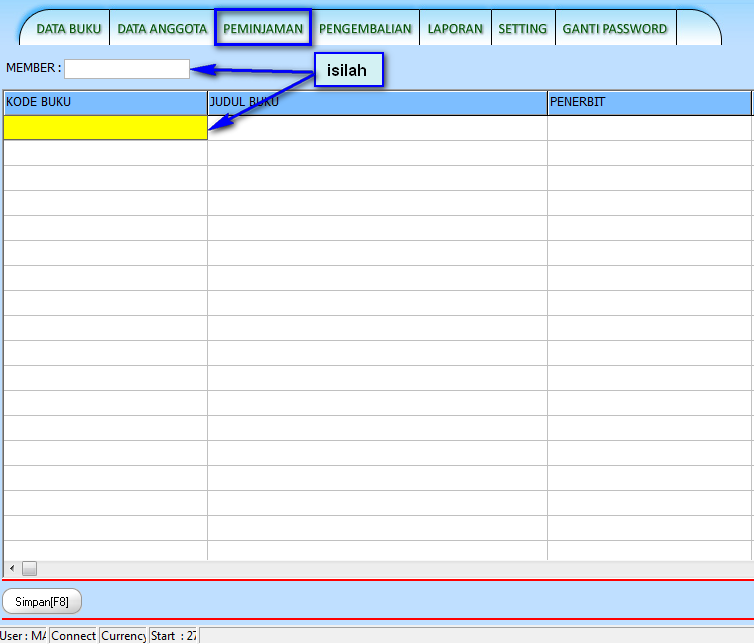Click the JUDUL BUKU column header
Image resolution: width=754 pixels, height=644 pixels.
[377, 102]
